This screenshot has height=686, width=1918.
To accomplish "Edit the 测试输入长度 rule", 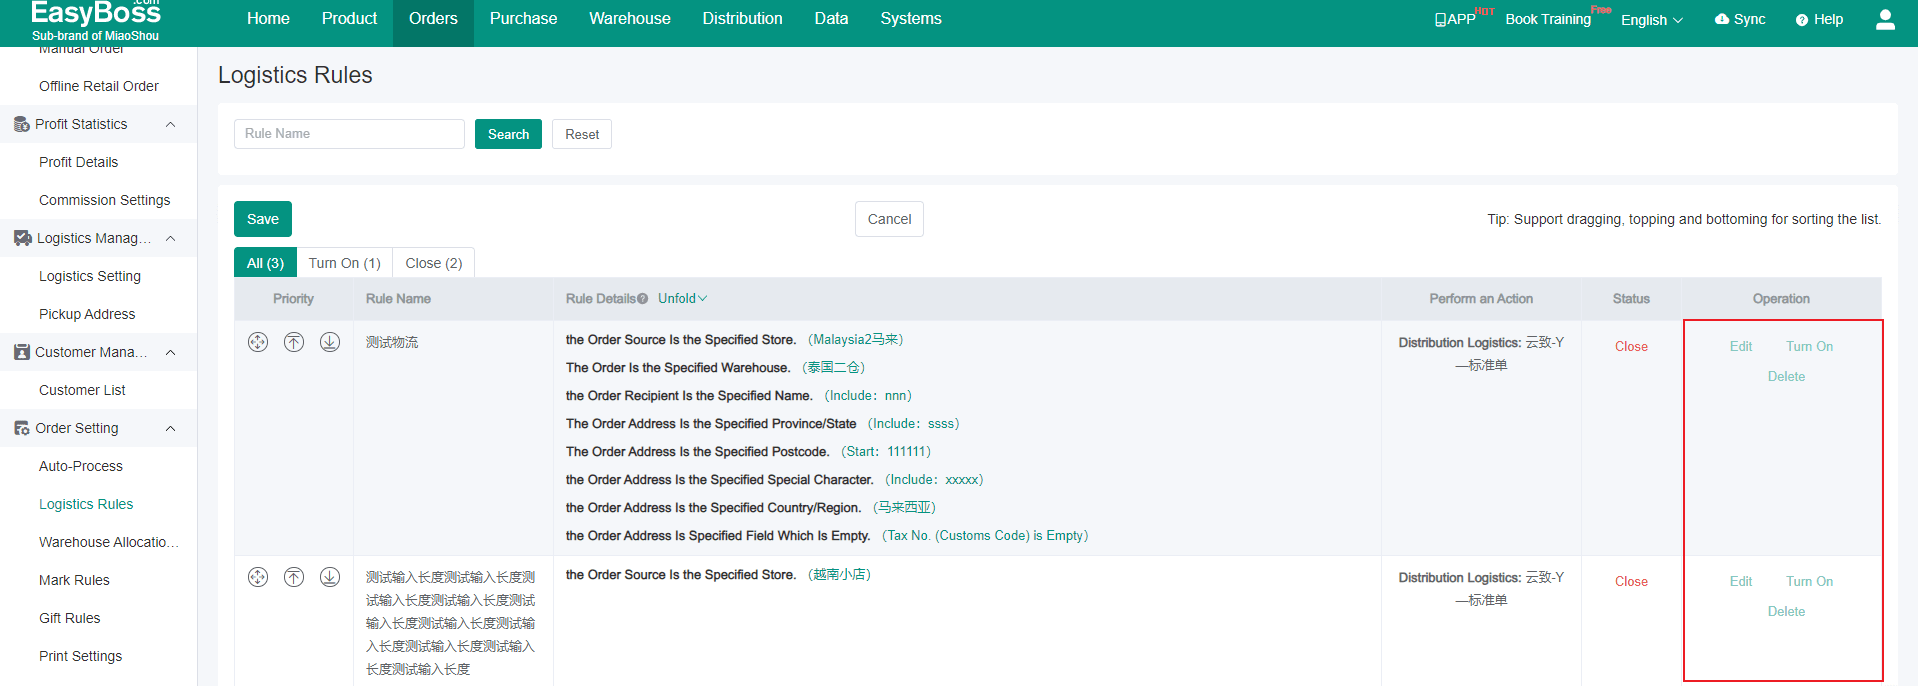I will click(x=1741, y=581).
